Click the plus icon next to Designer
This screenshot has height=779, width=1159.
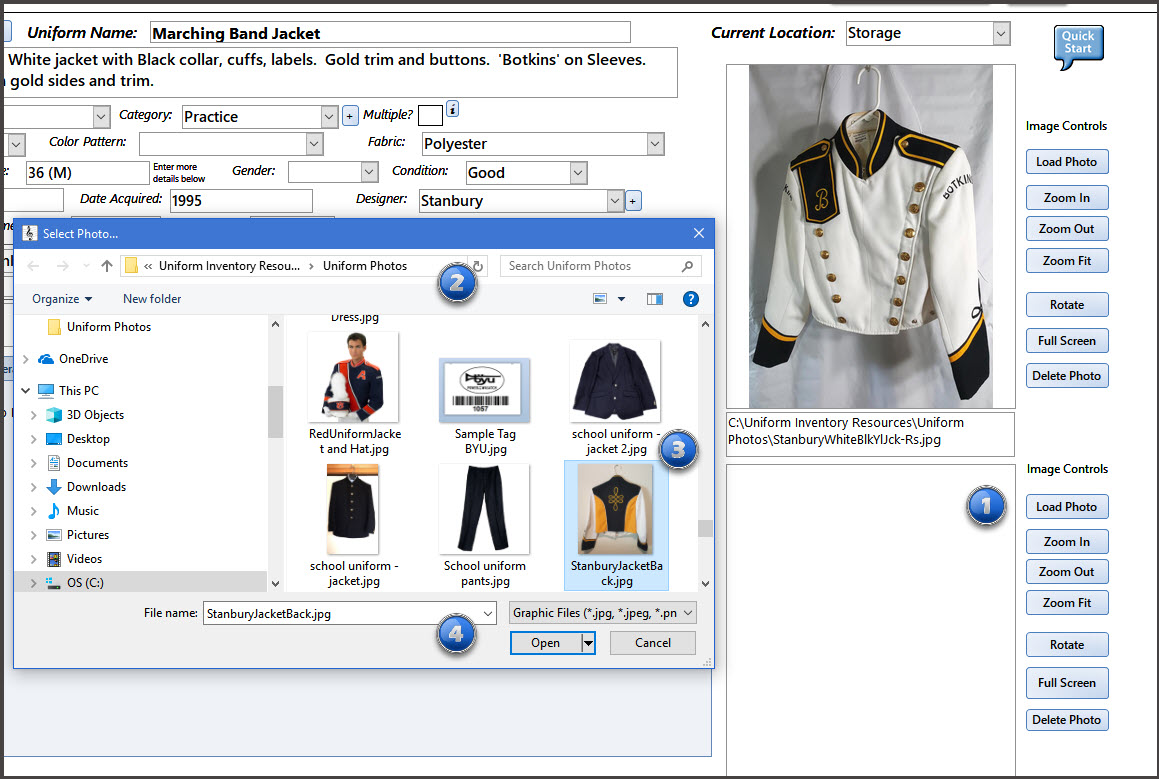633,201
